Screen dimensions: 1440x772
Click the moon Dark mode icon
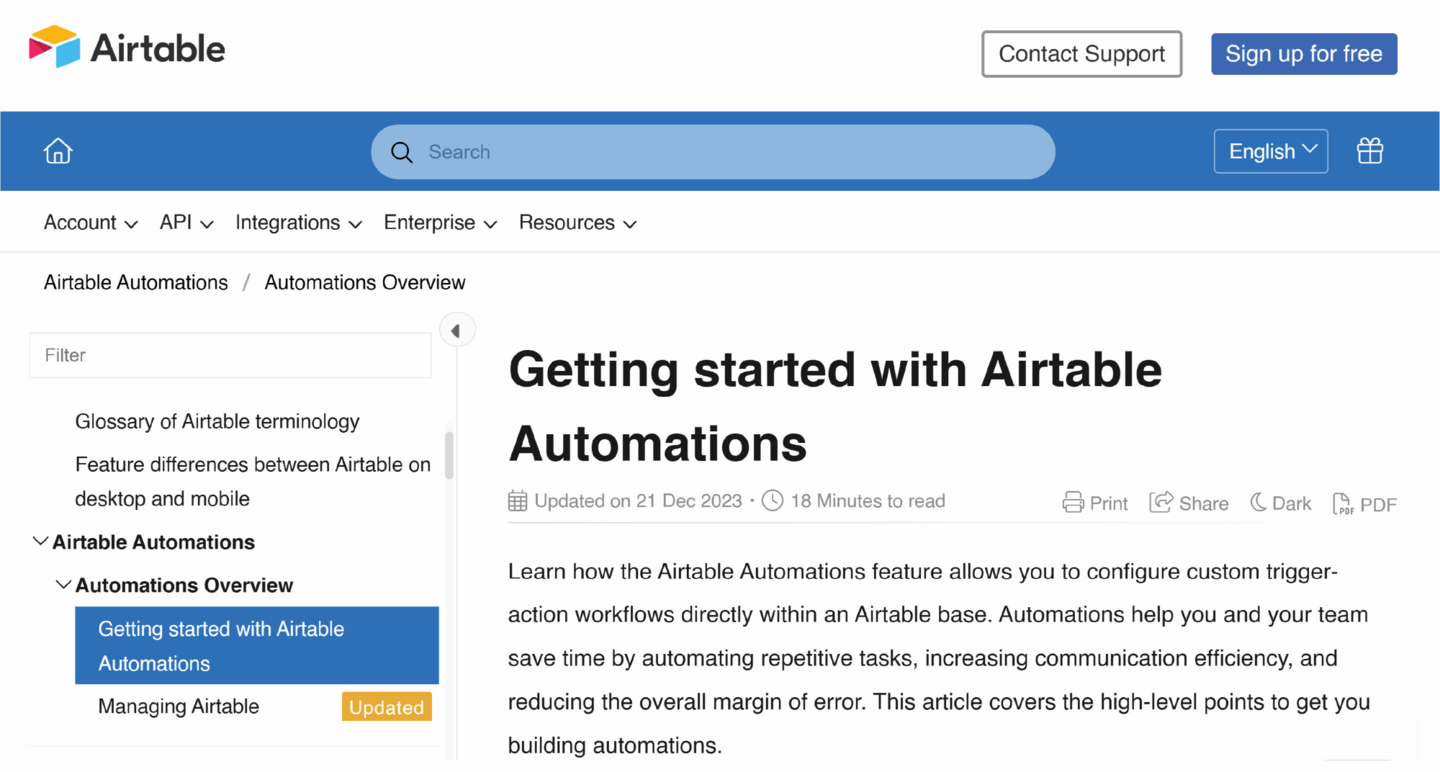coord(1258,502)
